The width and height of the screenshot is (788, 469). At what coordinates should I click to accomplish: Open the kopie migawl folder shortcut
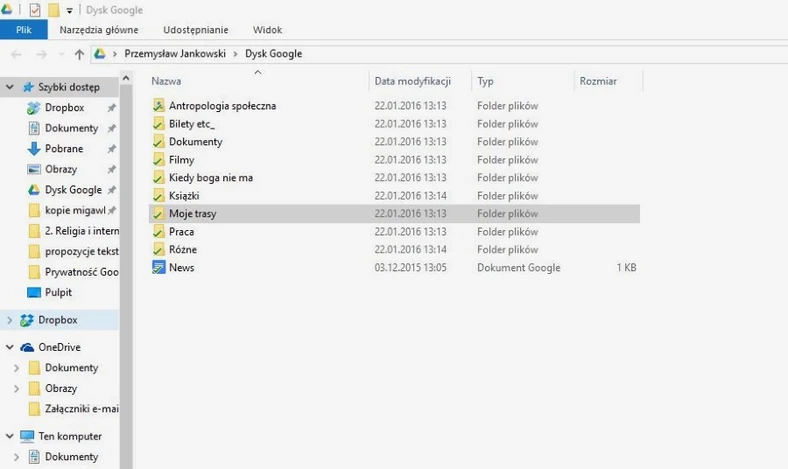tap(75, 210)
